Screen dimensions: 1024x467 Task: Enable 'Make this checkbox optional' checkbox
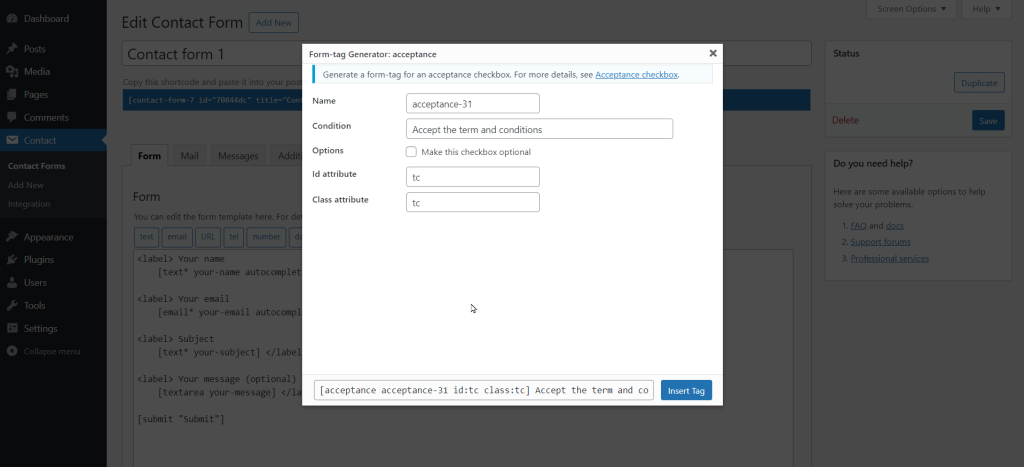pyautogui.click(x=411, y=152)
